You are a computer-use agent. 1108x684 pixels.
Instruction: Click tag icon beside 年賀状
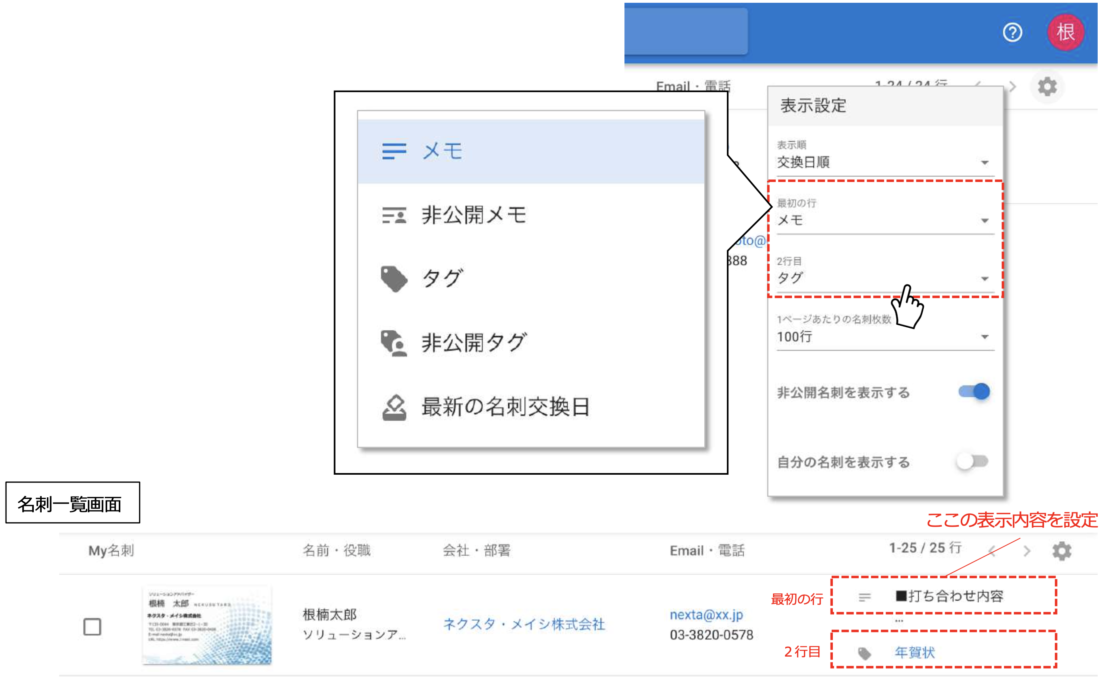point(864,653)
